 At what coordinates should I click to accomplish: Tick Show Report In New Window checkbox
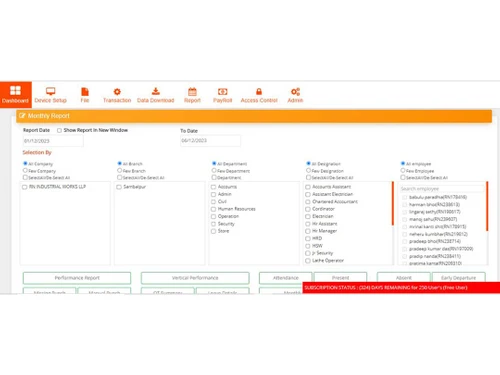[59, 130]
